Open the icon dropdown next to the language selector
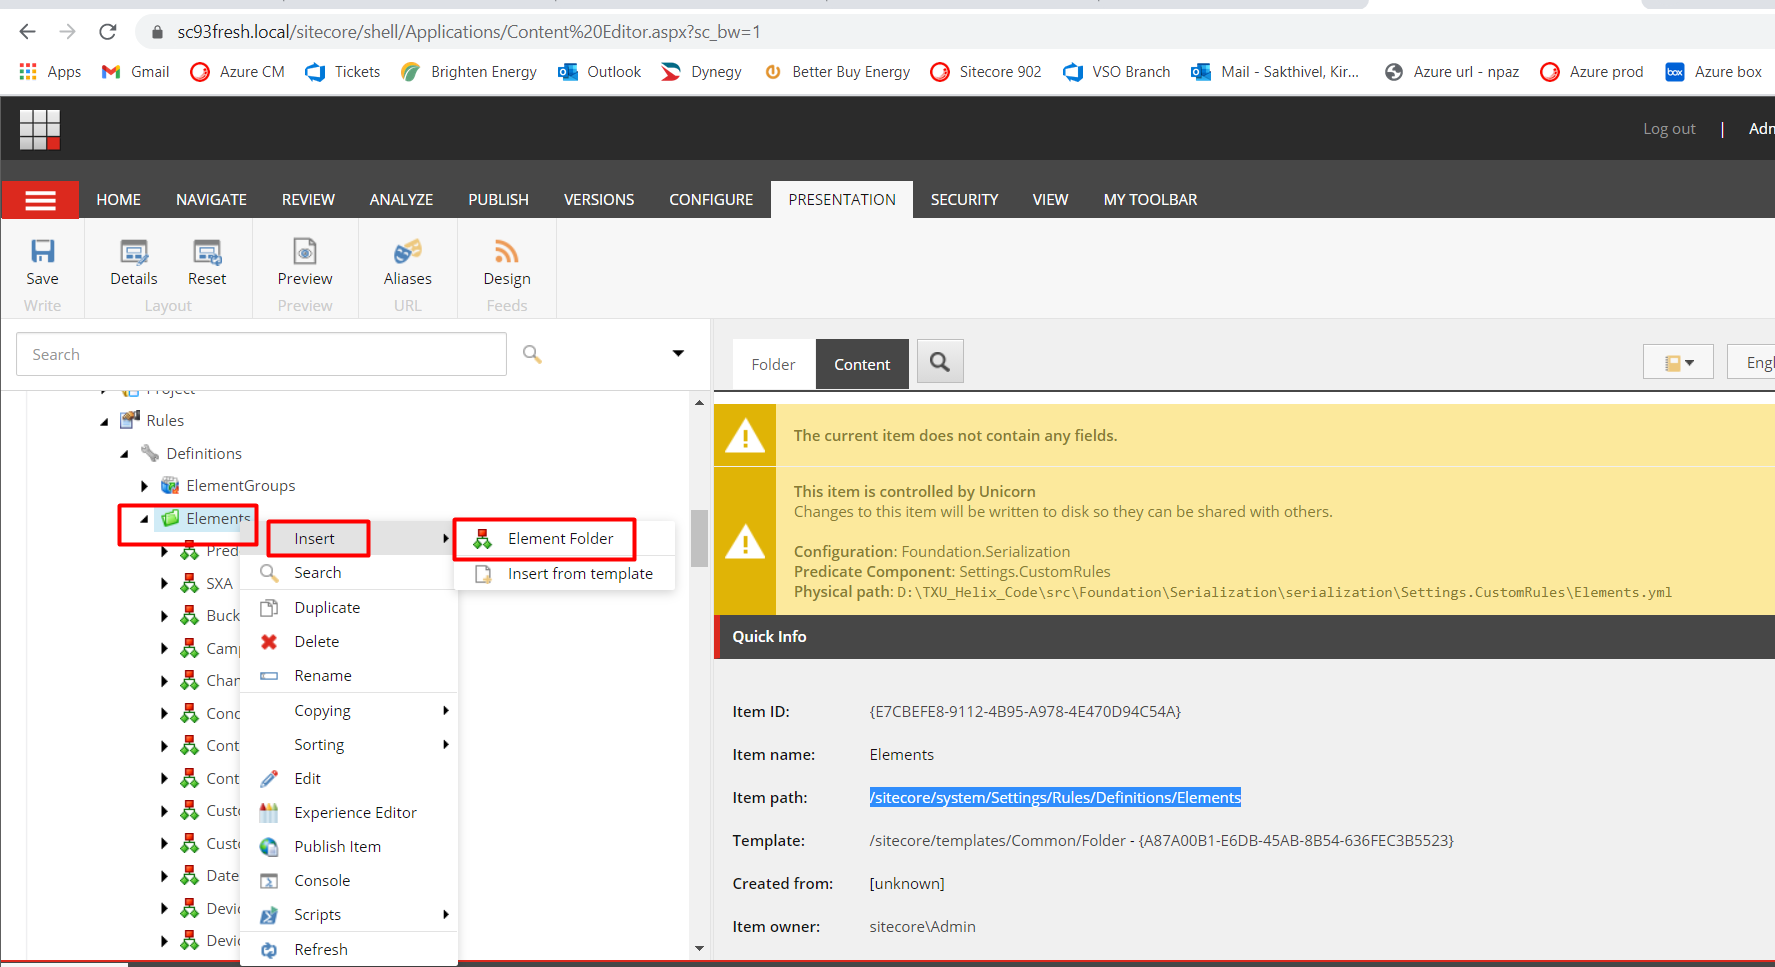 pos(1678,362)
